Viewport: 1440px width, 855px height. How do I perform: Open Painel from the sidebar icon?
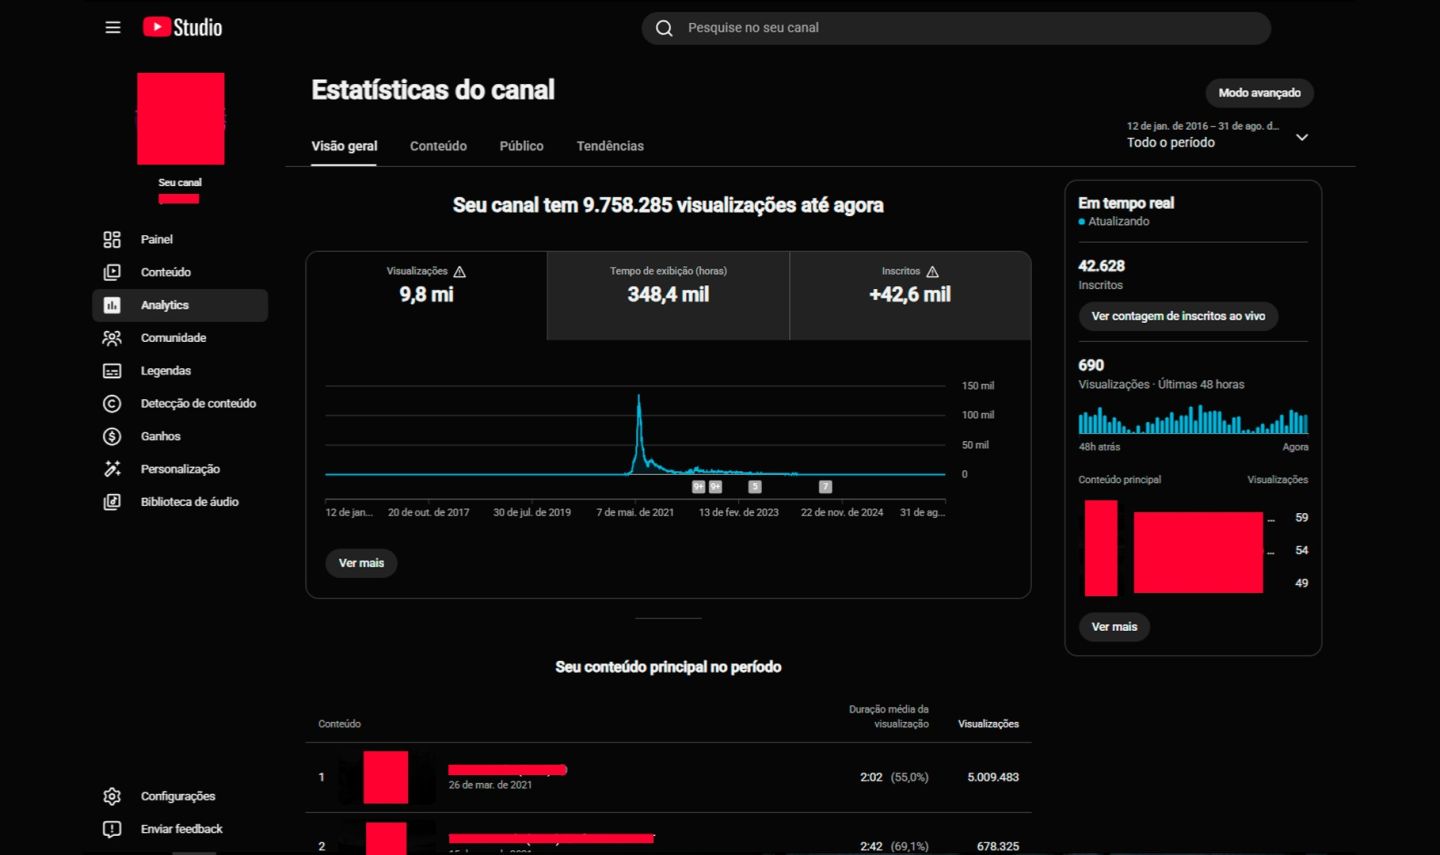pos(112,240)
